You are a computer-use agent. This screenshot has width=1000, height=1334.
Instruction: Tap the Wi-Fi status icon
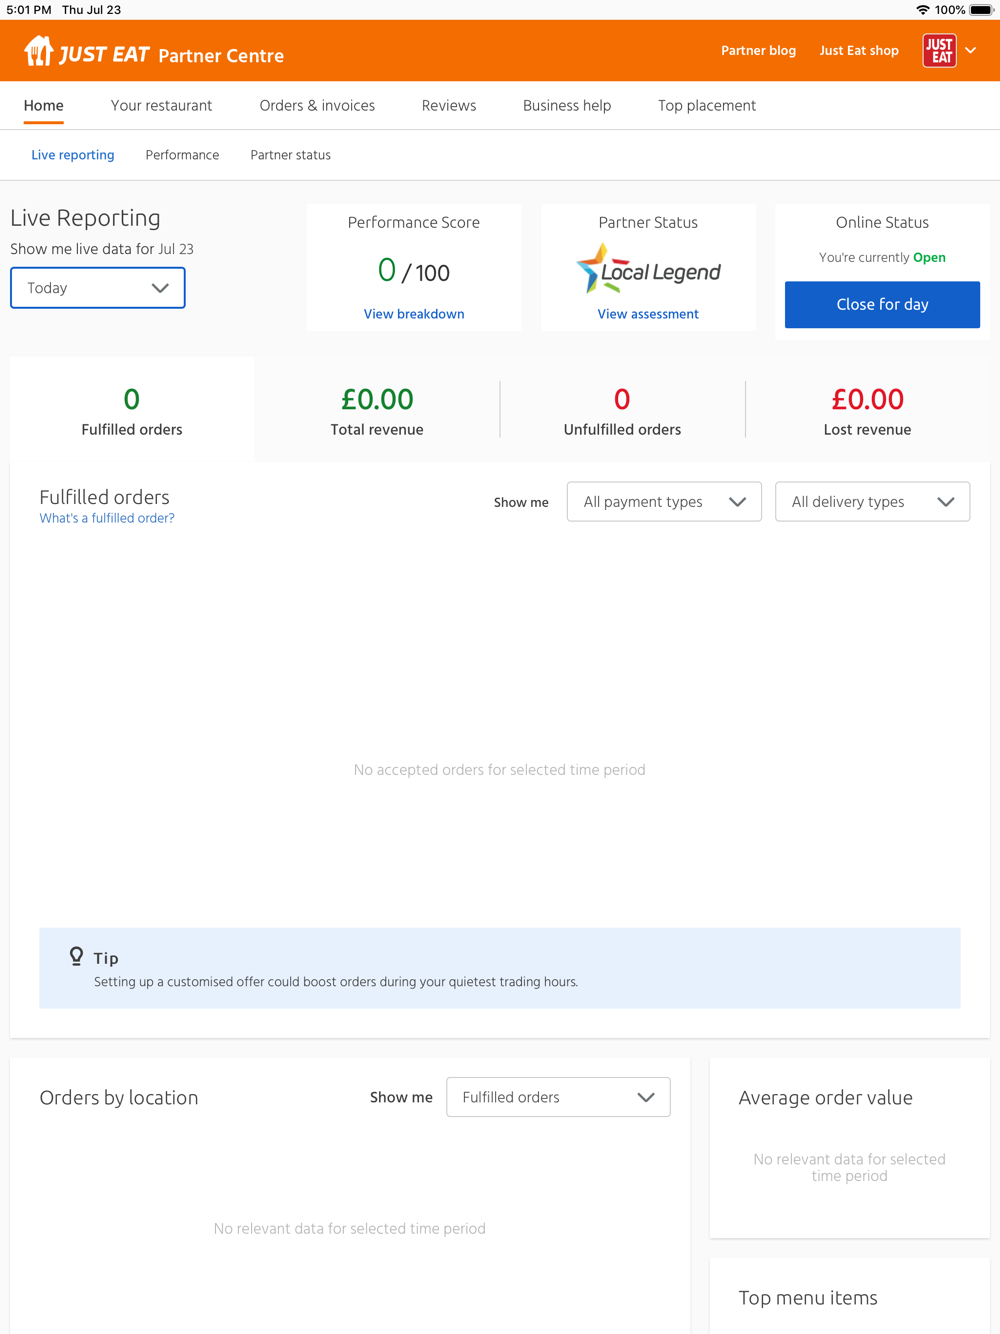pyautogui.click(x=922, y=10)
